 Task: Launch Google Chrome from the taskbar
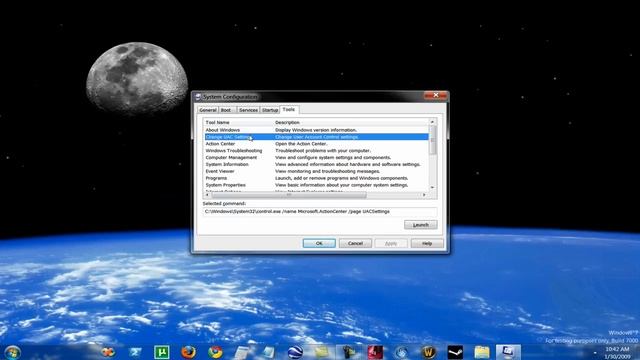215,352
